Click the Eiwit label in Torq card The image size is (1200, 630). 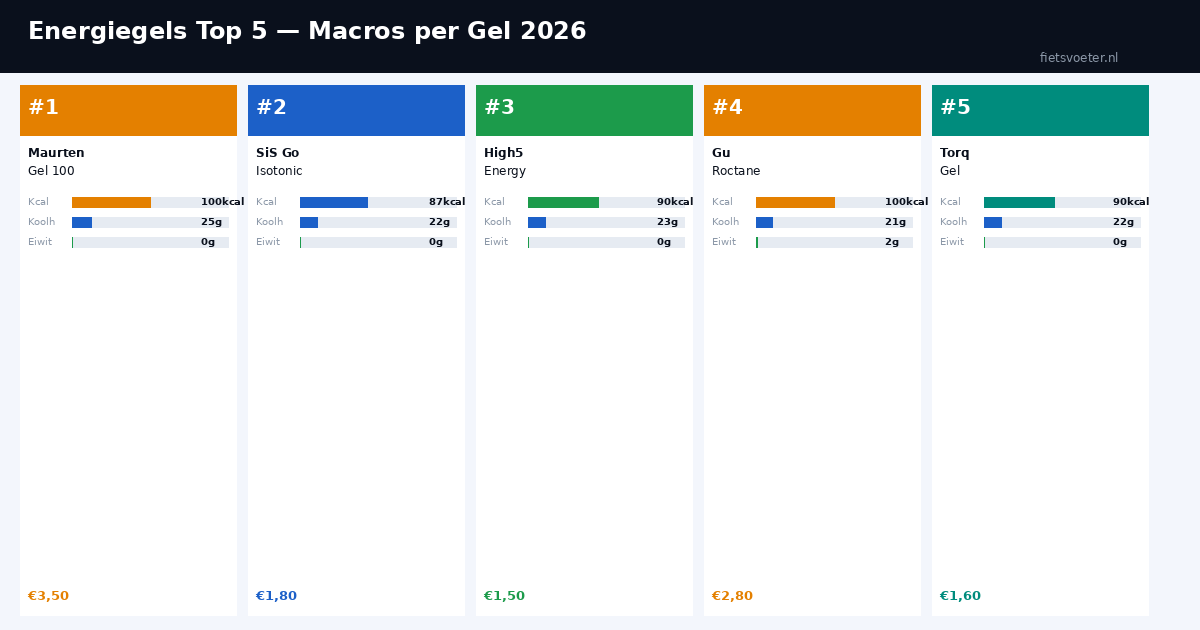point(952,242)
